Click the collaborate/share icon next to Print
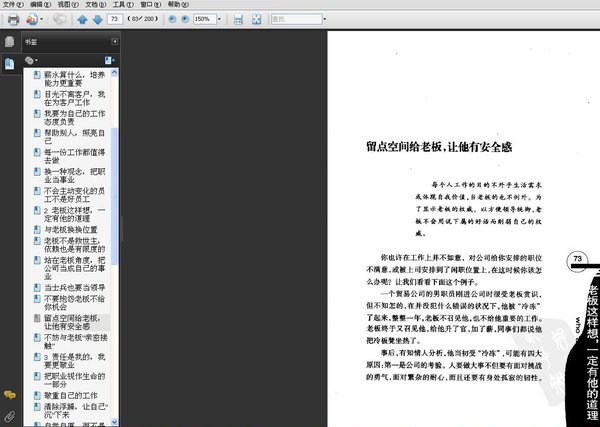Viewport: 600px width, 427px height. [x=32, y=19]
